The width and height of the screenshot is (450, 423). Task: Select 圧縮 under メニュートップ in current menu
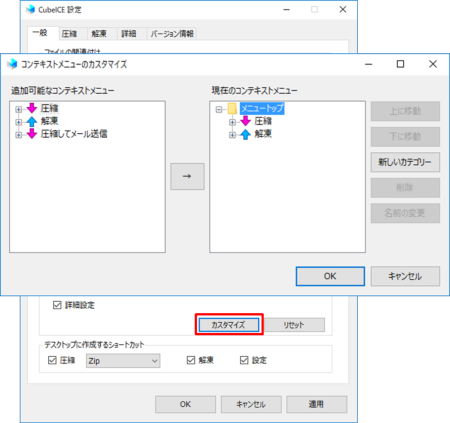263,121
